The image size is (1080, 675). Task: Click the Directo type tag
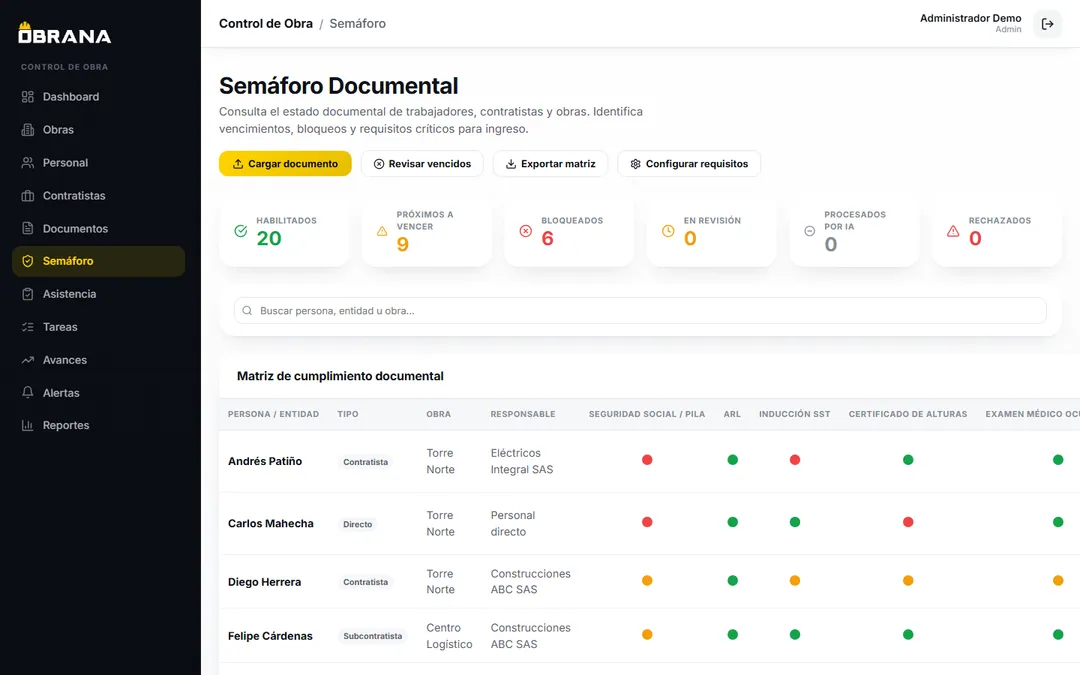[x=357, y=524]
